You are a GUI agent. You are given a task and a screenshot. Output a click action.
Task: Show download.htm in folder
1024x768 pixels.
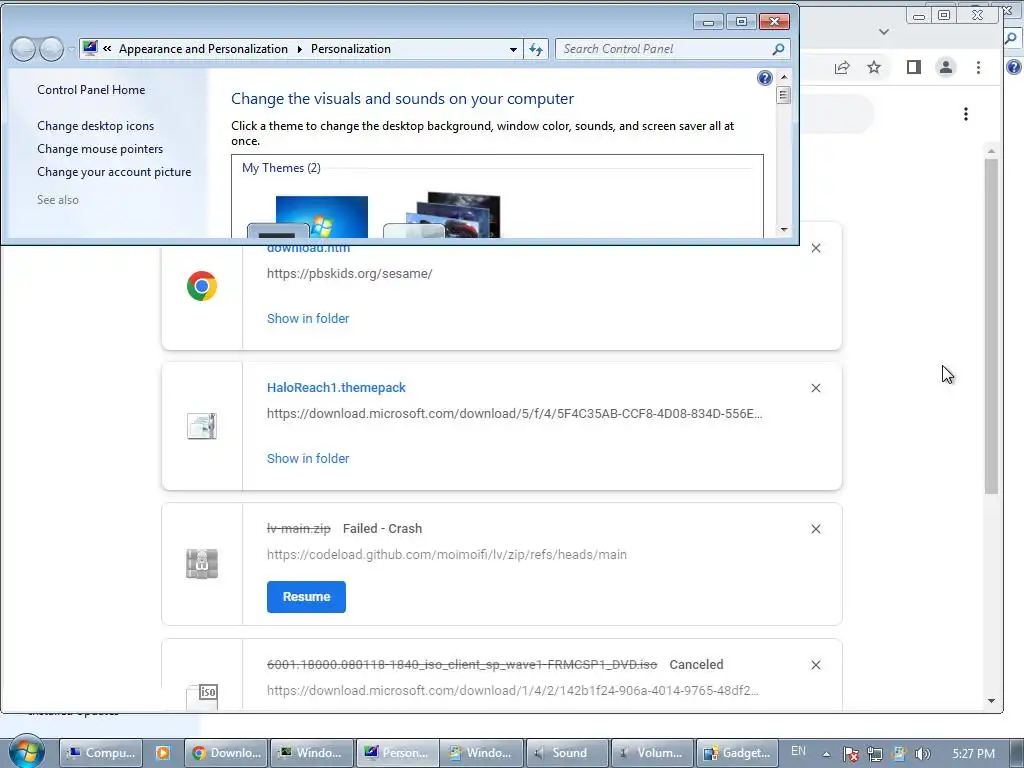coord(308,319)
